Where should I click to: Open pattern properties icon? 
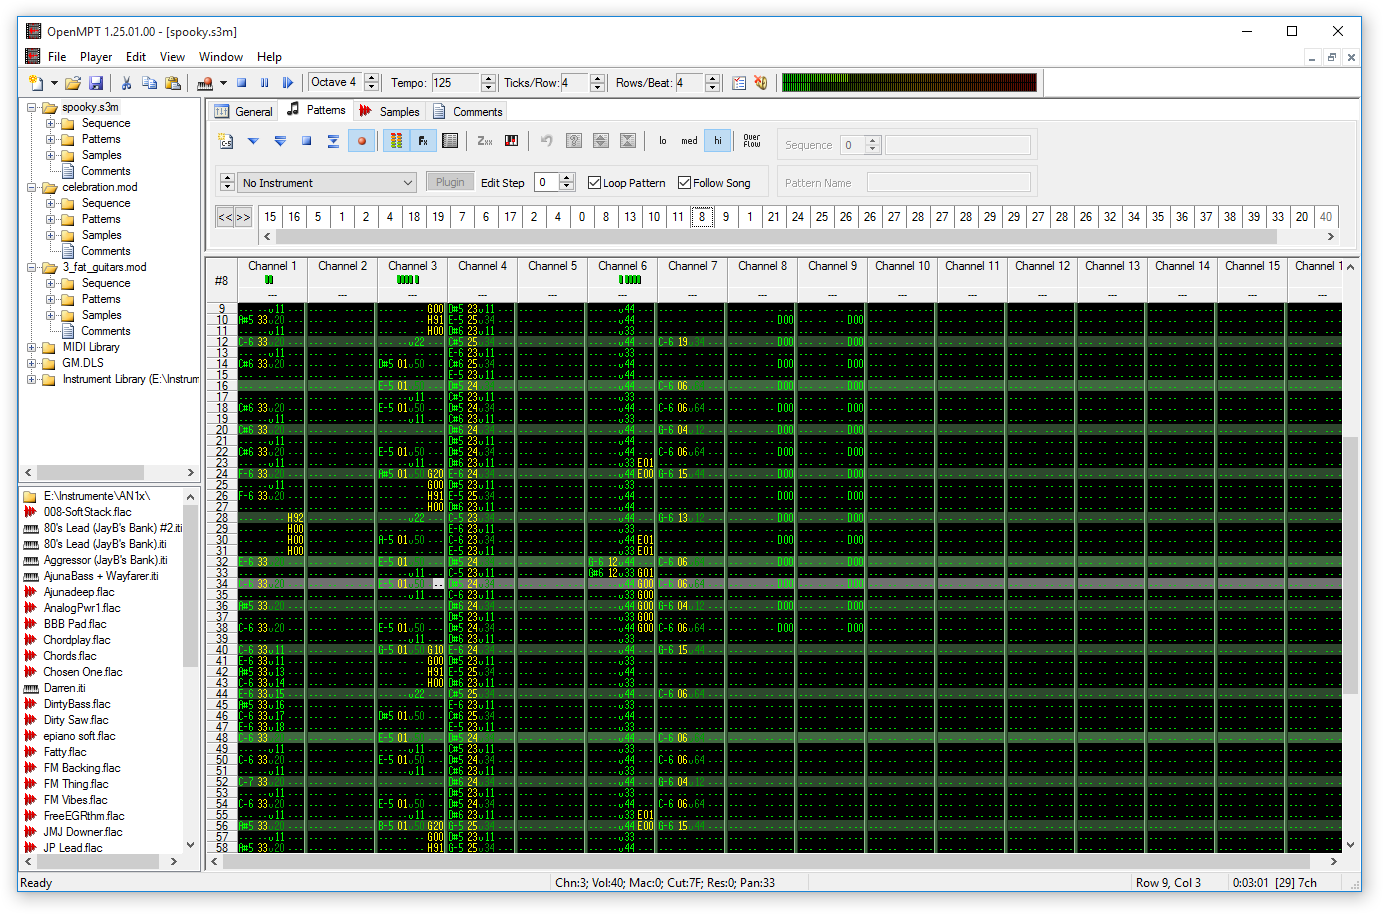(x=450, y=141)
